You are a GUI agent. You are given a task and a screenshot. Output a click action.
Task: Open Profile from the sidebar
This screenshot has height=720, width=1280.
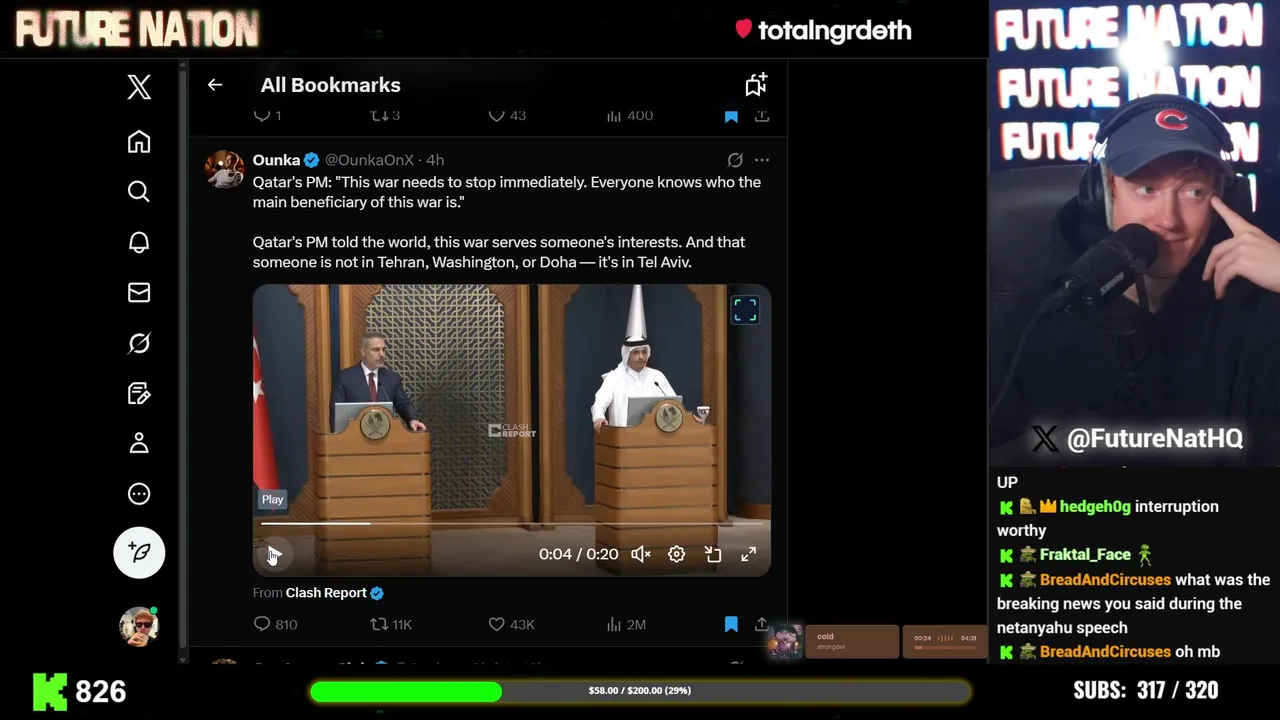tap(139, 443)
